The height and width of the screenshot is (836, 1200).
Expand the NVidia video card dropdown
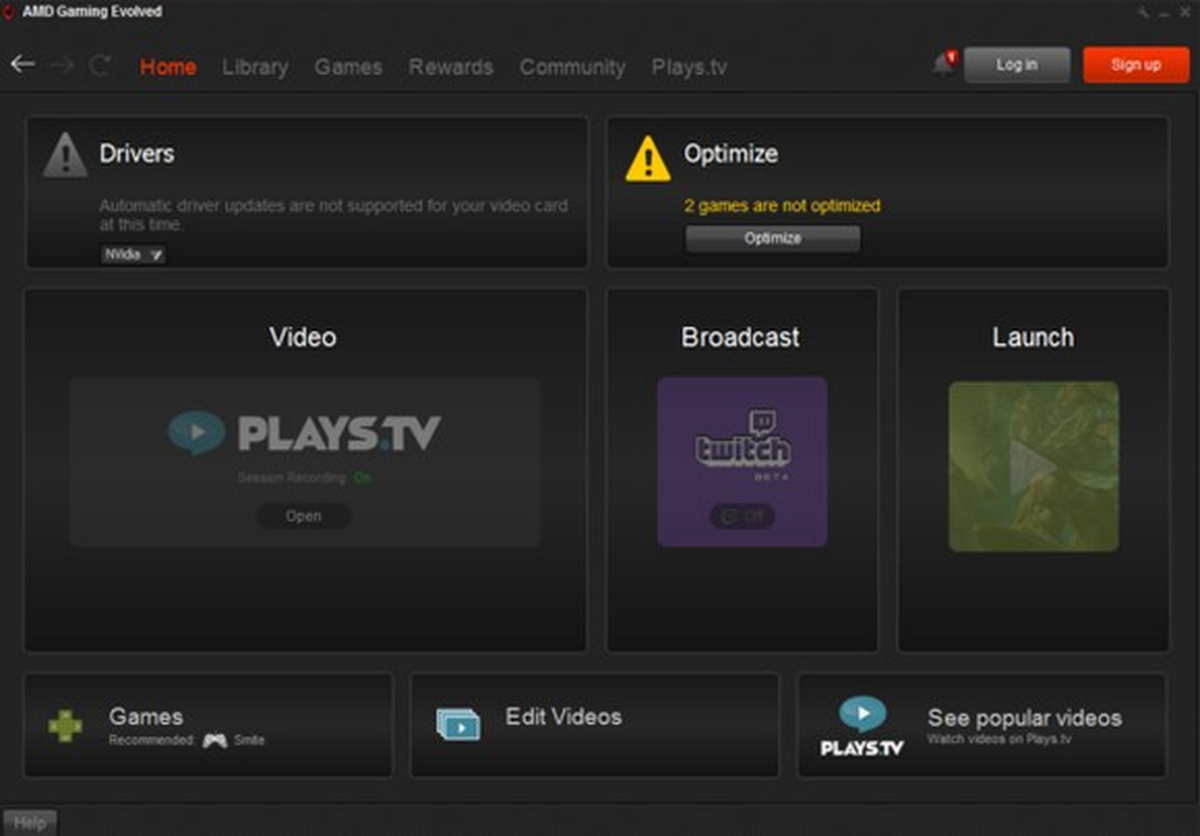pyautogui.click(x=133, y=255)
